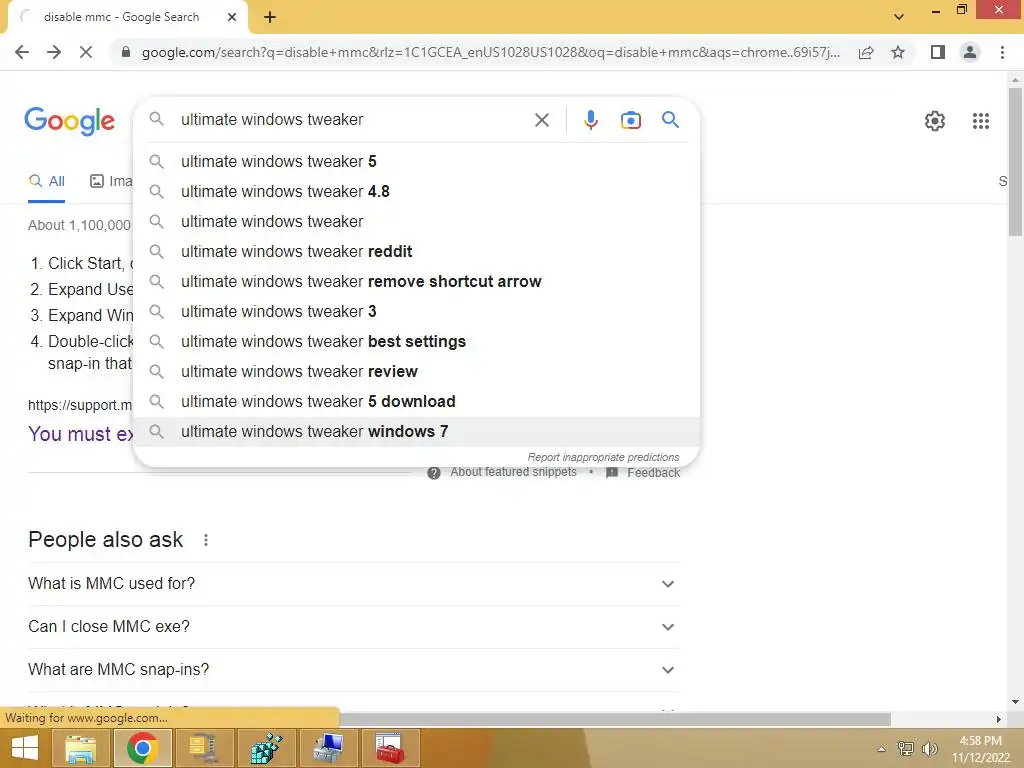Click the vertical page scrollbar
Screen dimensions: 1024x768
click(1015, 161)
